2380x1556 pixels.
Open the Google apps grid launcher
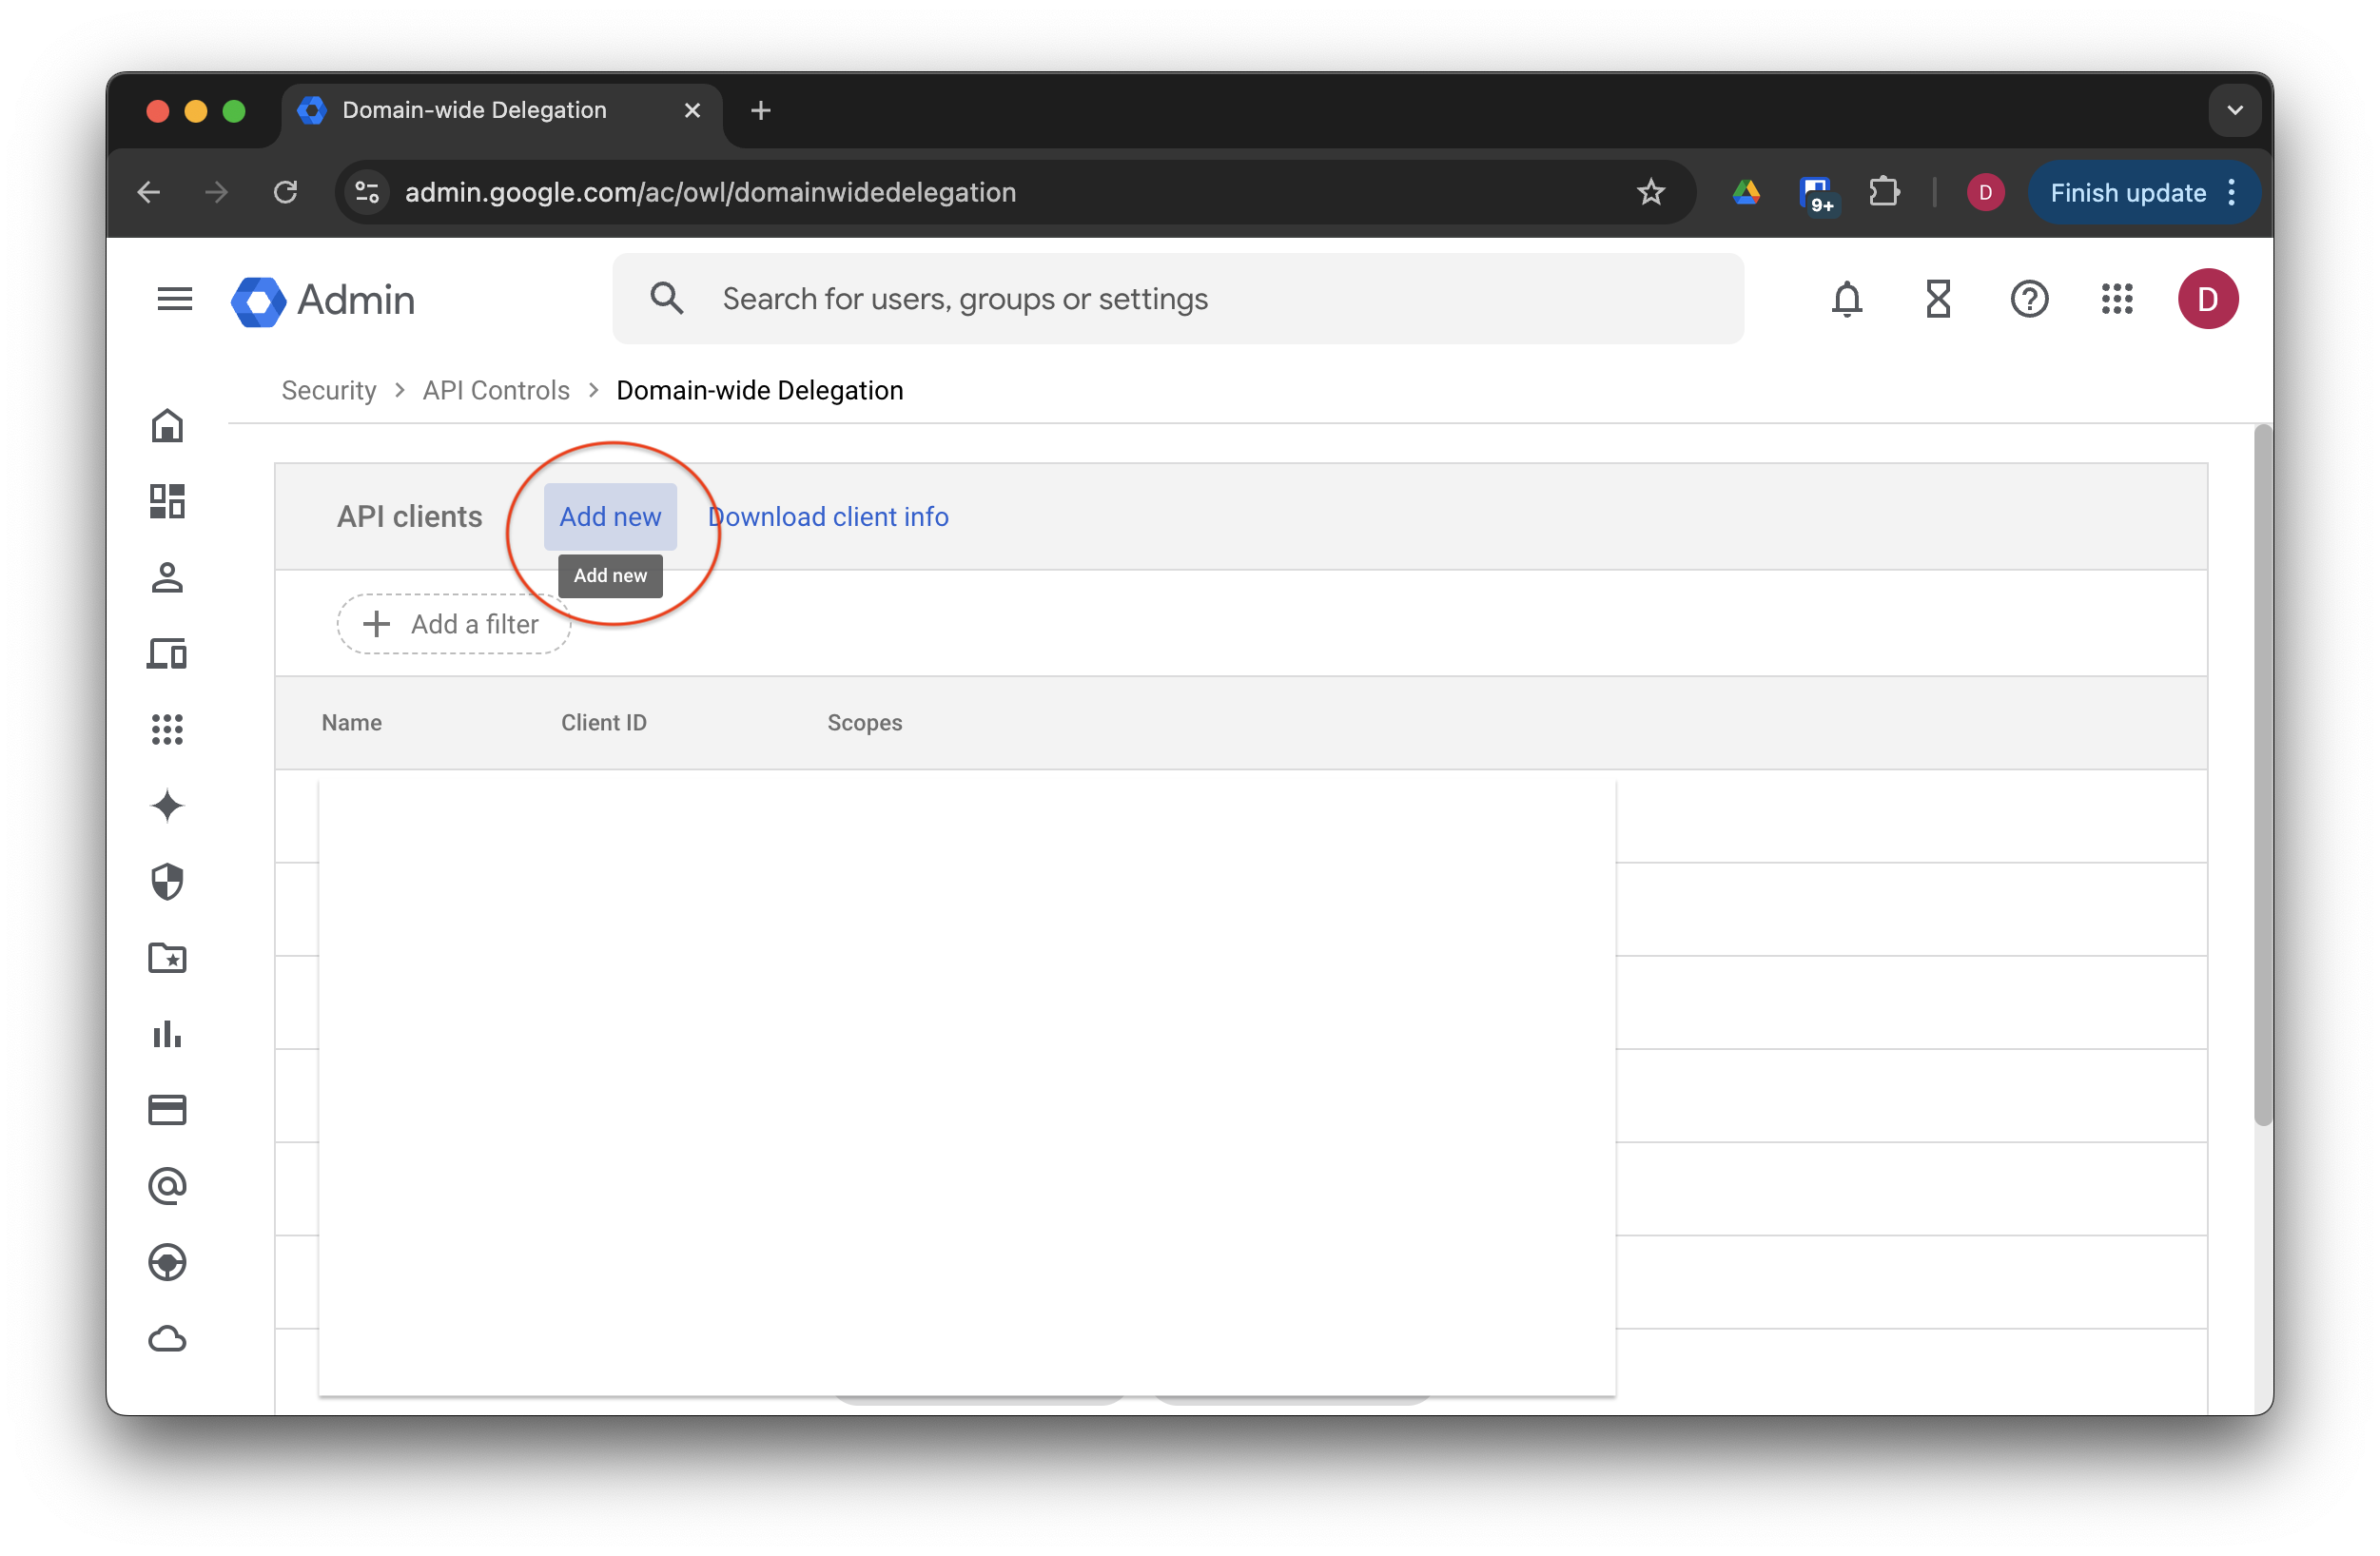click(x=2116, y=299)
